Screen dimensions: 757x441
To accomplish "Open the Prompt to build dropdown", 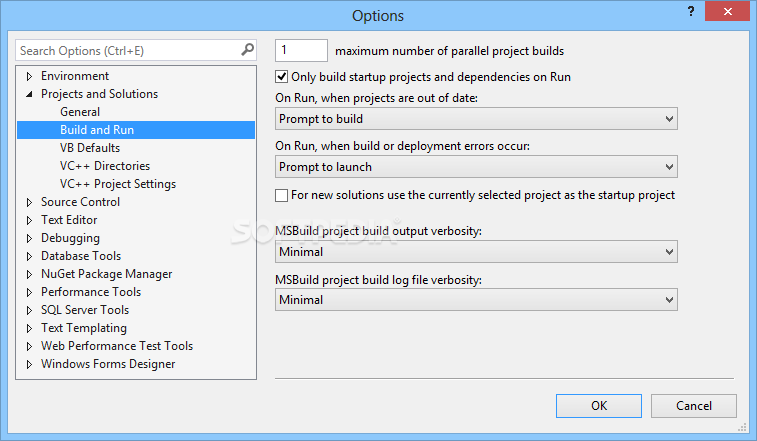I will pos(476,118).
